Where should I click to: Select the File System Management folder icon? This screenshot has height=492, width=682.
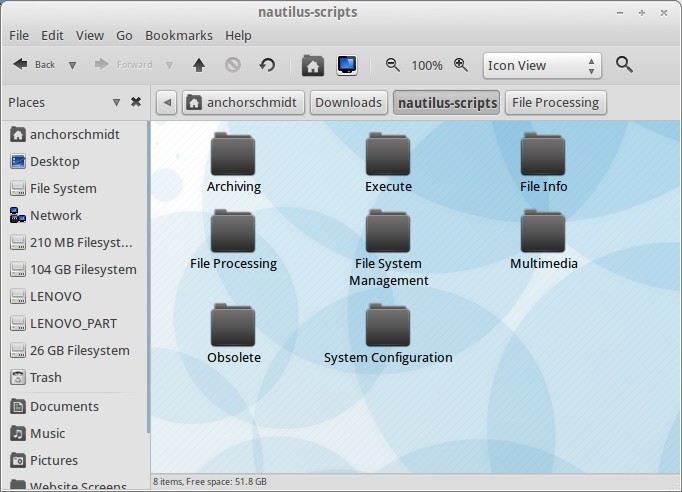[388, 231]
